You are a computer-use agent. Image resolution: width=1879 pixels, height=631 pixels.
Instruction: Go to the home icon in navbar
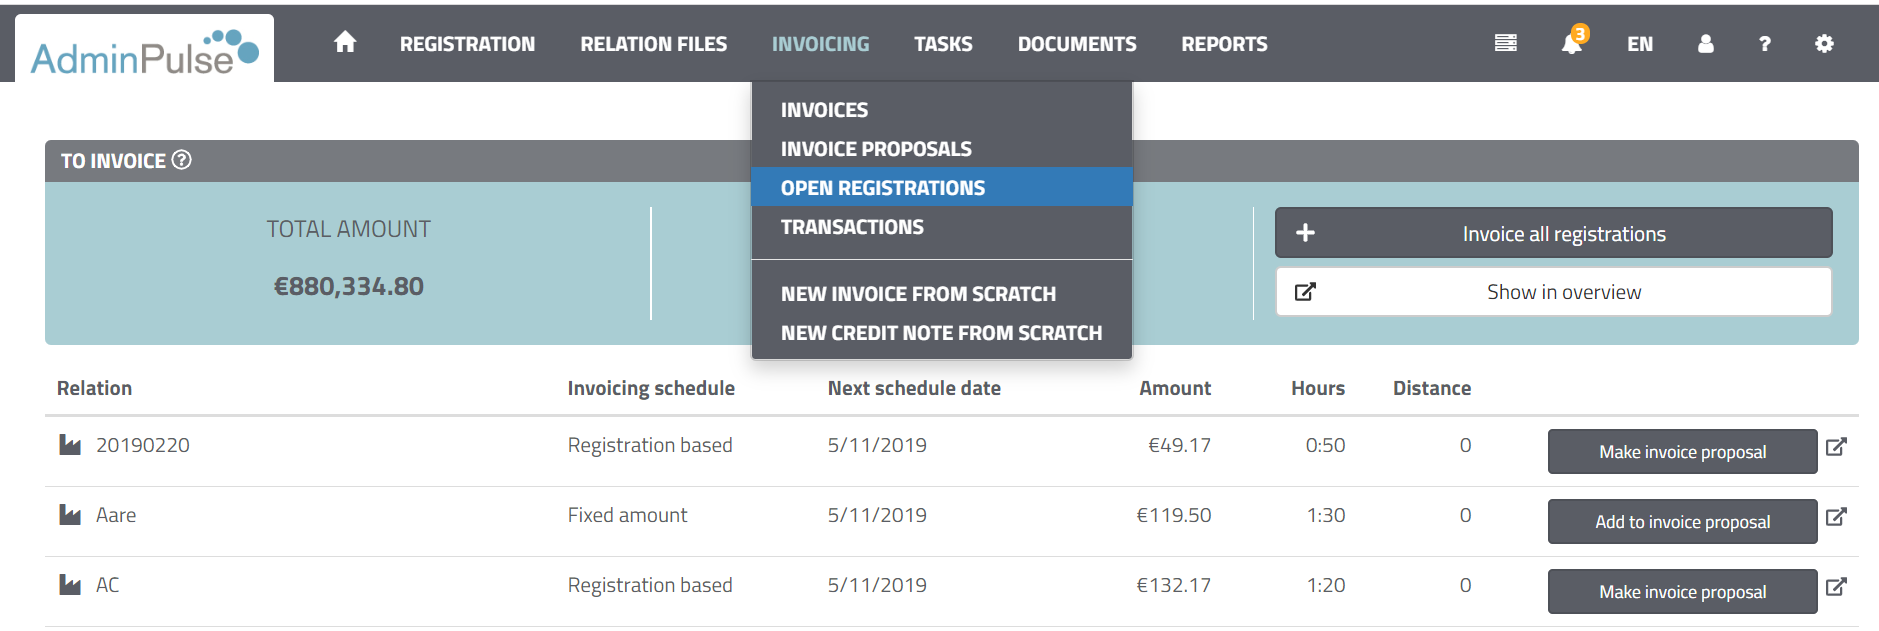click(345, 42)
